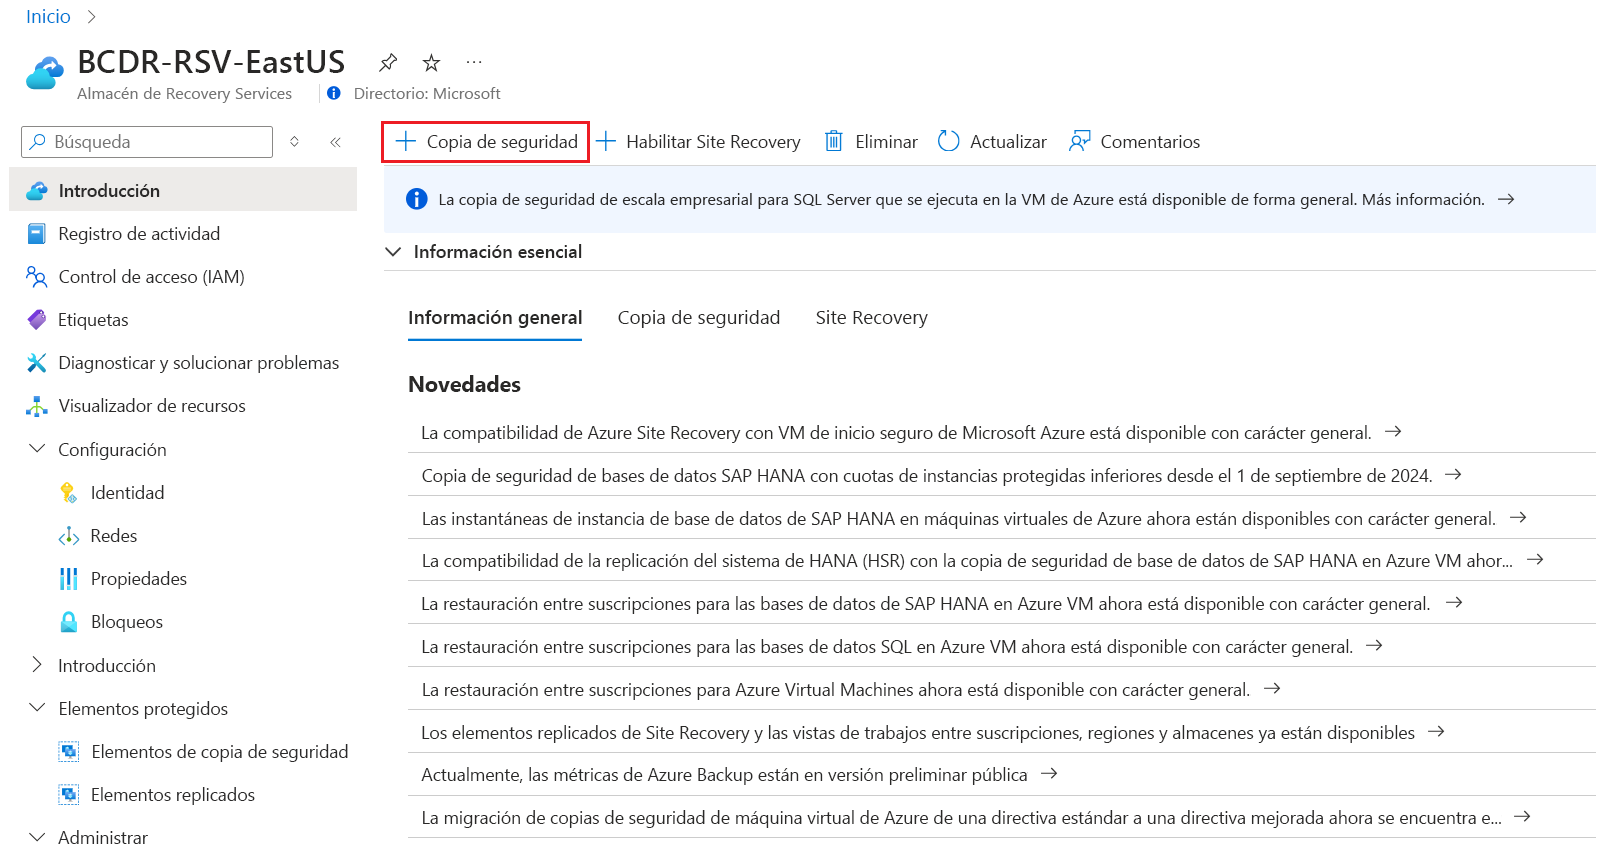Click the Comentarios button
This screenshot has width=1609, height=867.
point(1134,142)
